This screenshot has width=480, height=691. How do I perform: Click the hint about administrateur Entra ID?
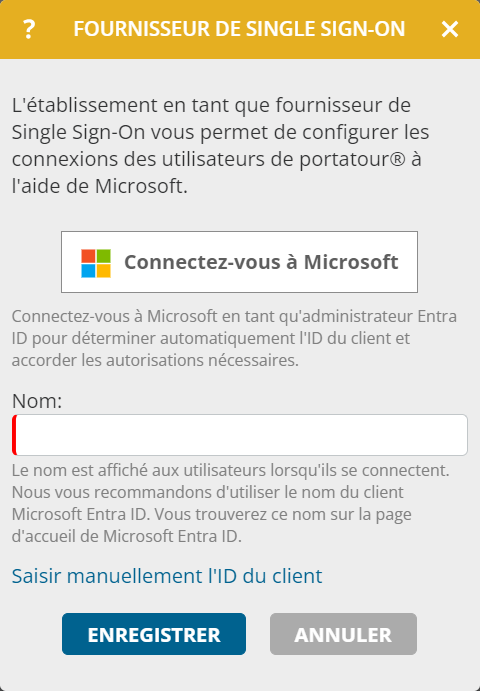point(234,338)
